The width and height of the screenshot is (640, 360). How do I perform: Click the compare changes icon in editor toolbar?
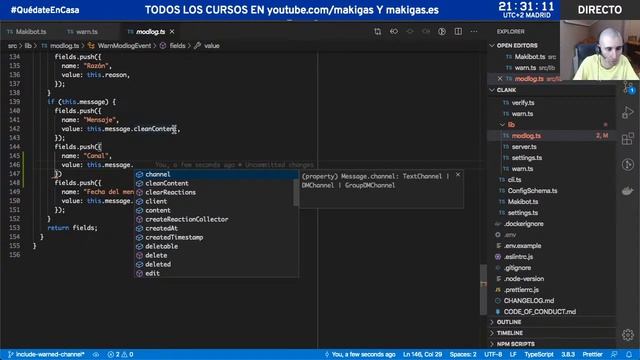coord(378,31)
